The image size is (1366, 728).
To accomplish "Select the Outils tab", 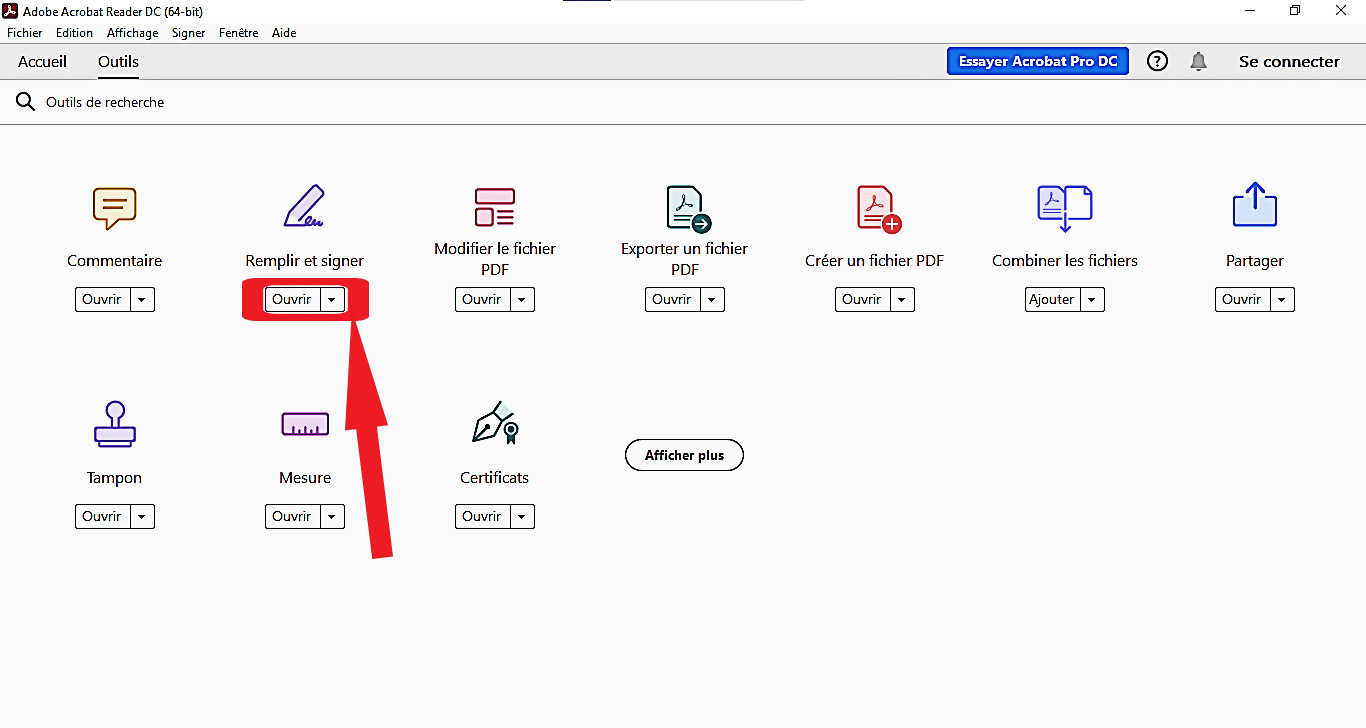I will pos(118,61).
